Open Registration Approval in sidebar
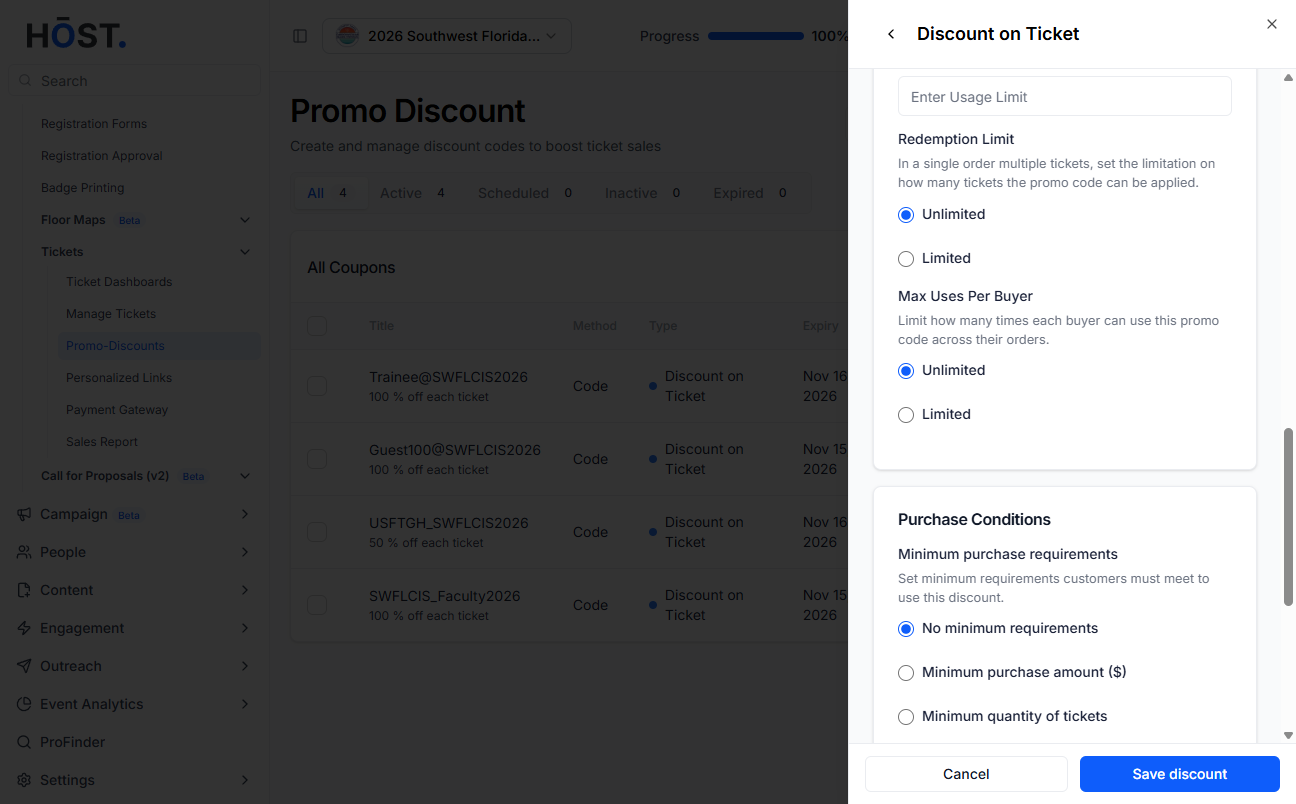Screen dimensions: 1296x804 [x=102, y=156]
